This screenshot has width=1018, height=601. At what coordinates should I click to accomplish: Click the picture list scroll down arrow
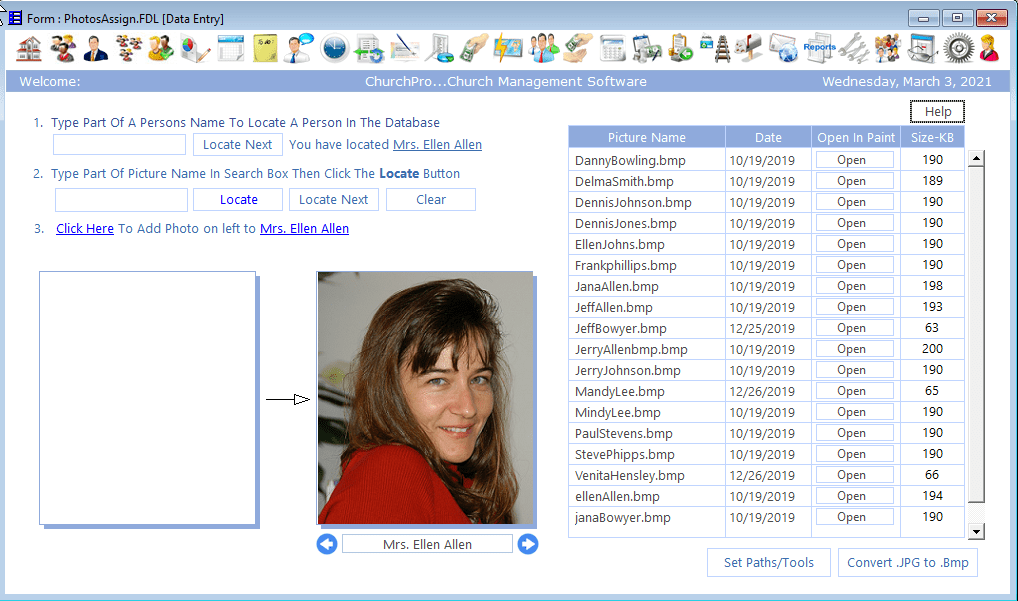pos(976,532)
